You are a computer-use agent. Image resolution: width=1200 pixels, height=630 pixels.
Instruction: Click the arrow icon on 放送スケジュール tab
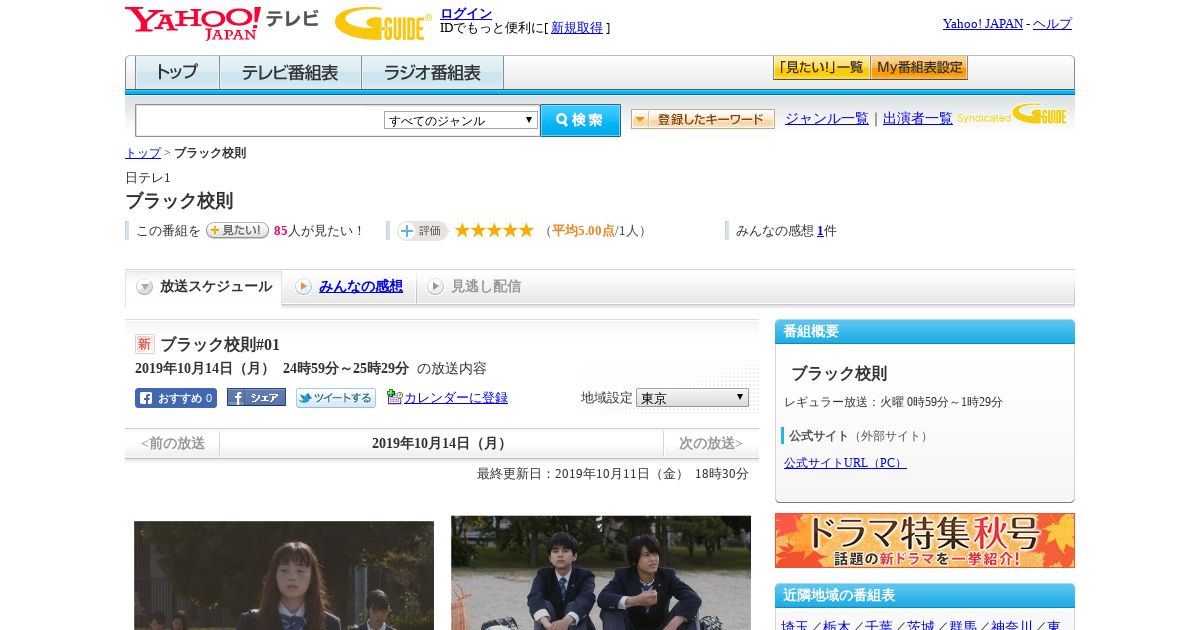(x=145, y=287)
